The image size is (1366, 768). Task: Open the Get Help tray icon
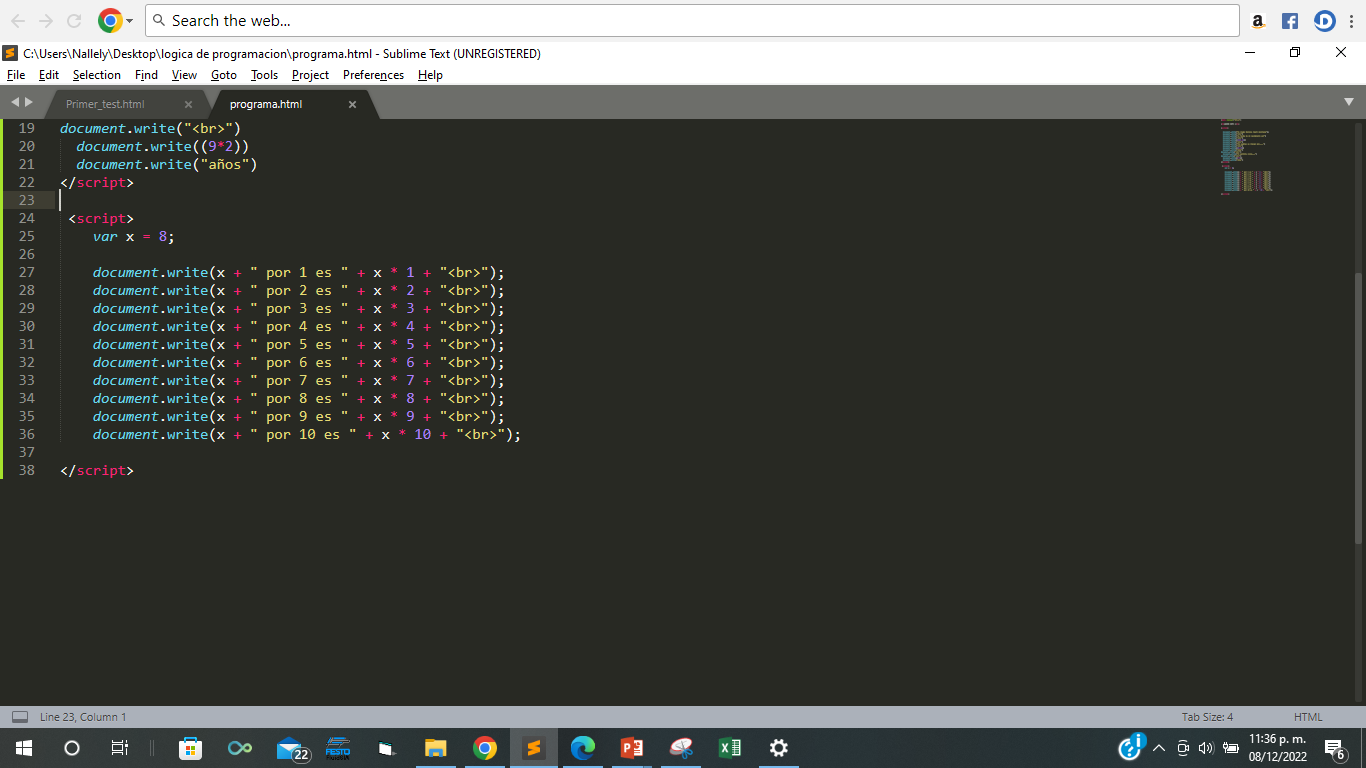point(1131,747)
